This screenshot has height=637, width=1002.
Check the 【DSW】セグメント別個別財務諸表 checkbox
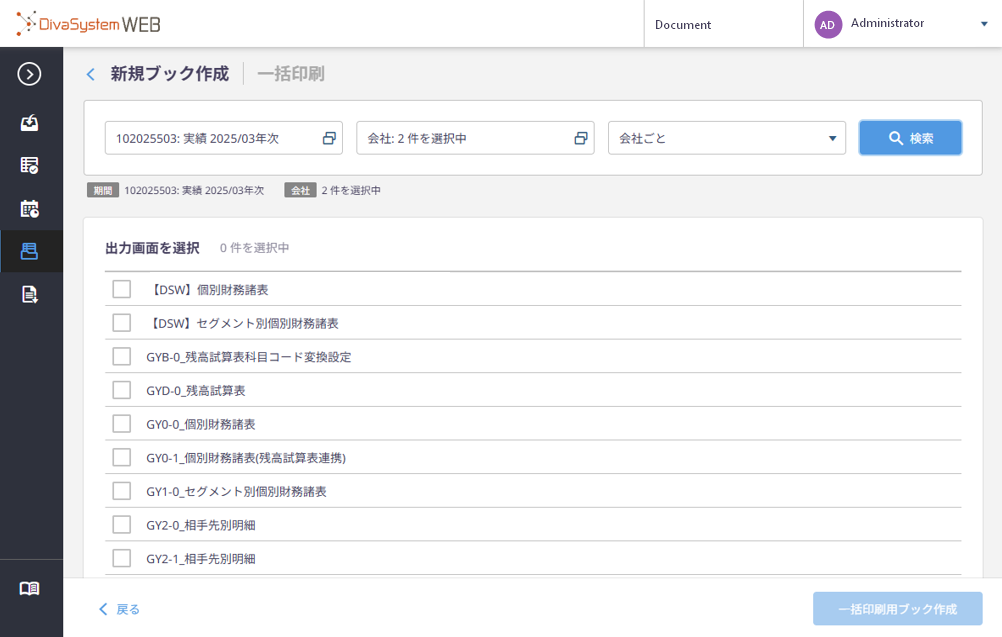coord(121,323)
